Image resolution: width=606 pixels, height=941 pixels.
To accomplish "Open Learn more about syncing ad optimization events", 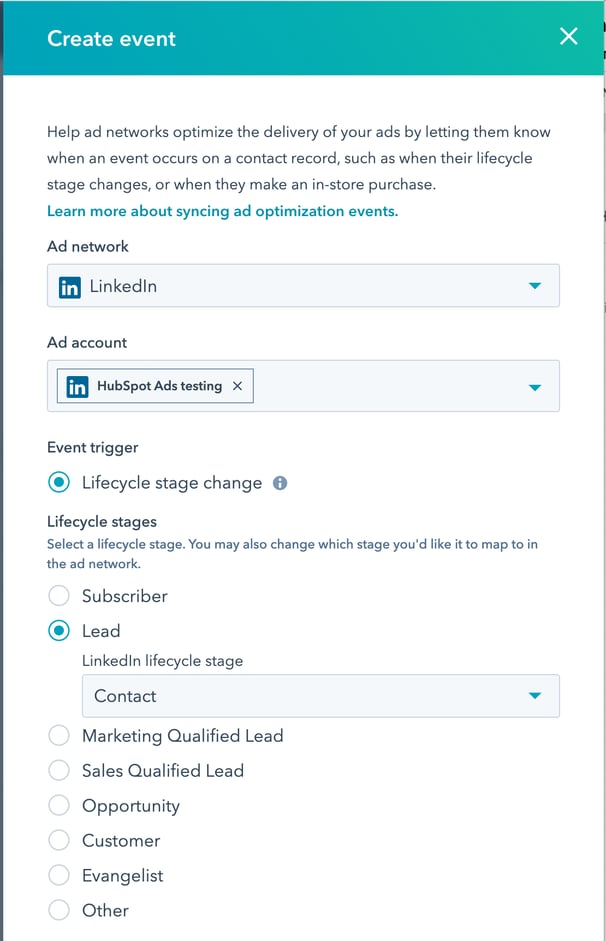I will [x=222, y=211].
